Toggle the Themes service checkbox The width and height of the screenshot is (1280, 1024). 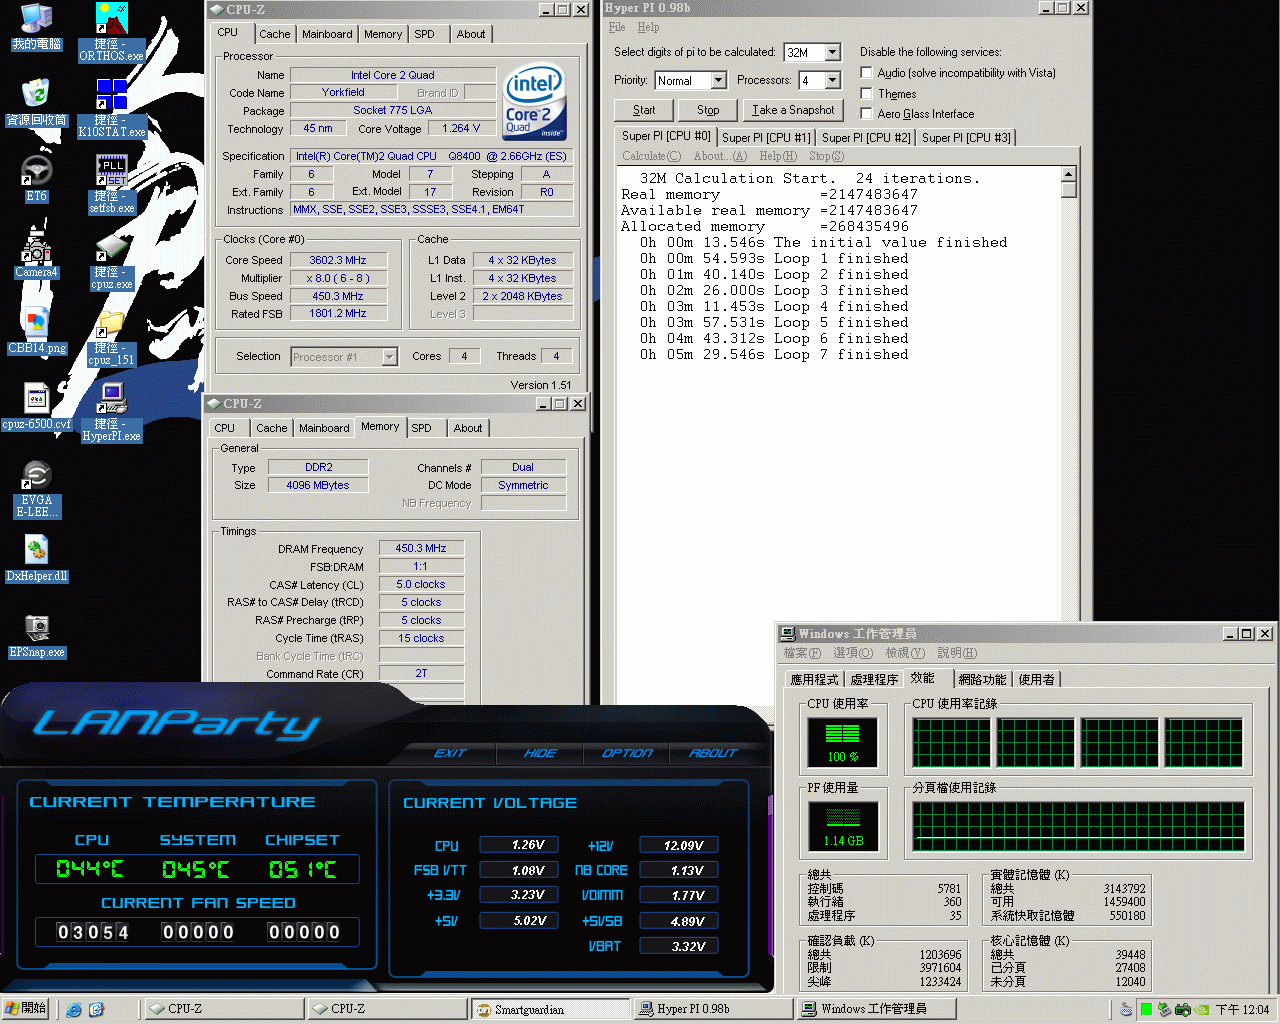[866, 93]
